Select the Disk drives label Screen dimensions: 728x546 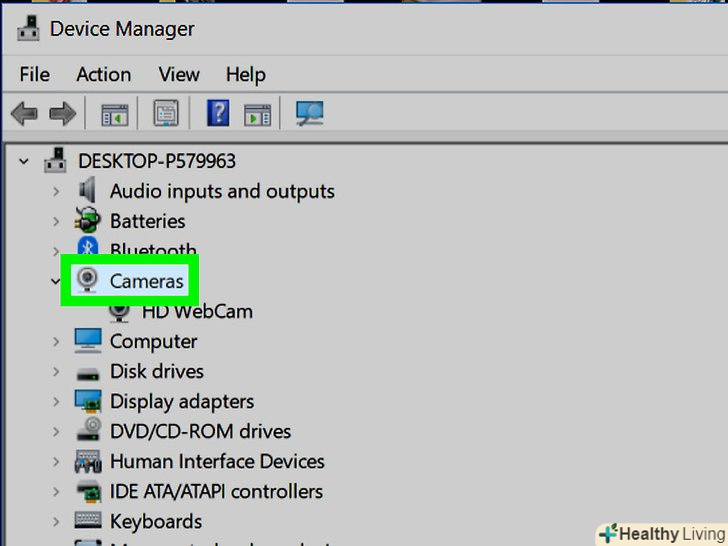[x=156, y=371]
